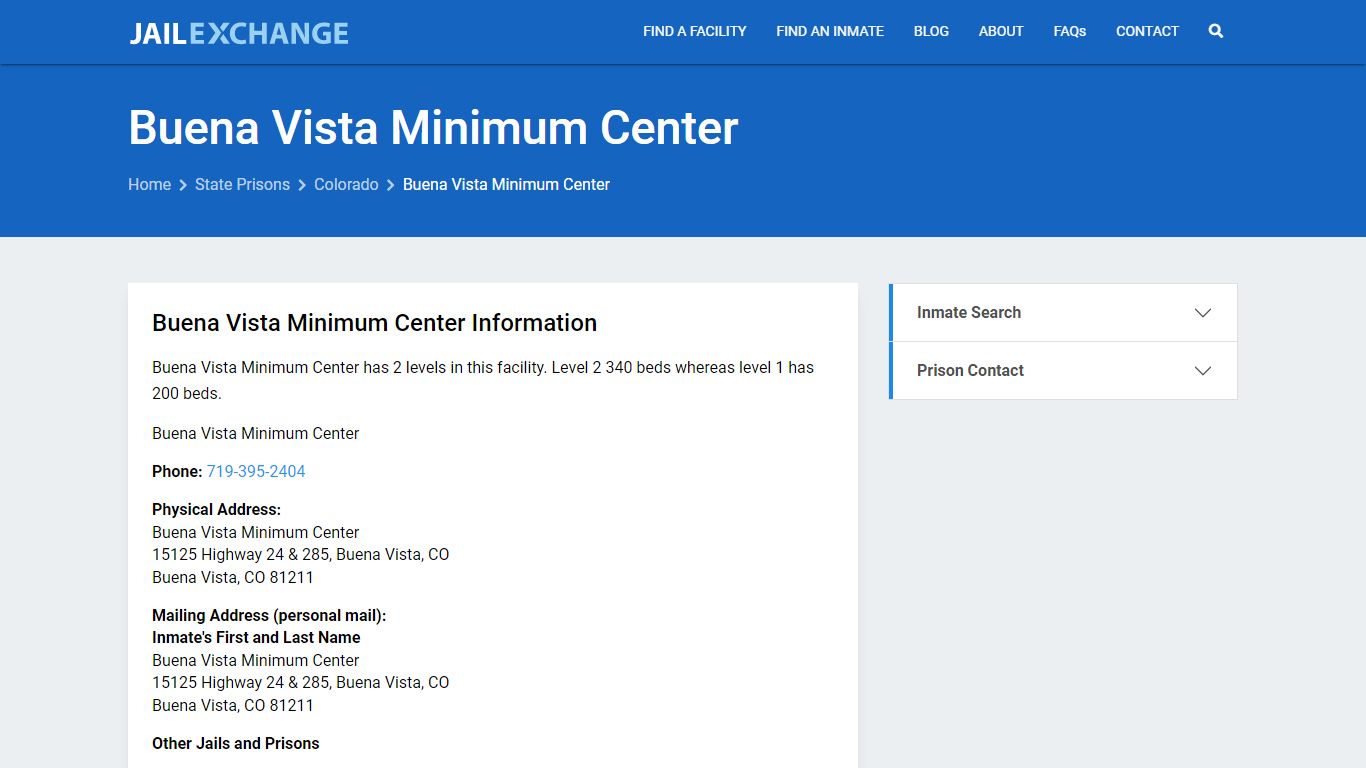Click the JailExchange logo
The height and width of the screenshot is (768, 1366).
[x=239, y=33]
